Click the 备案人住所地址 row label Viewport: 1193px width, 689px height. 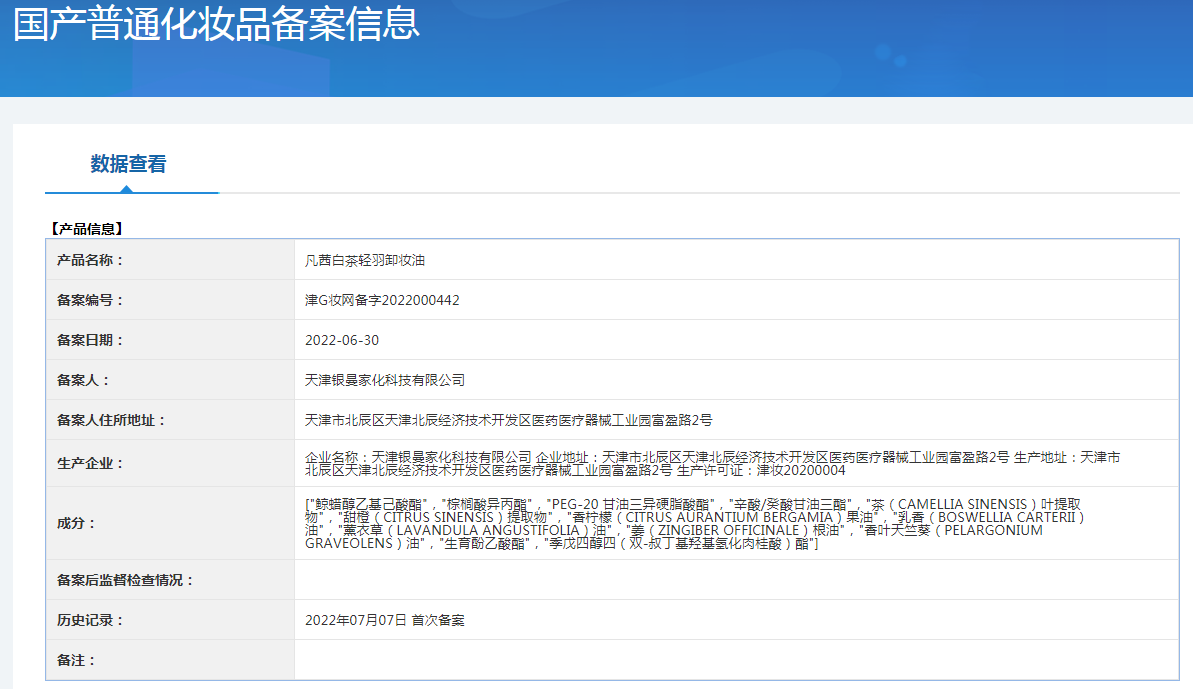click(x=112, y=420)
